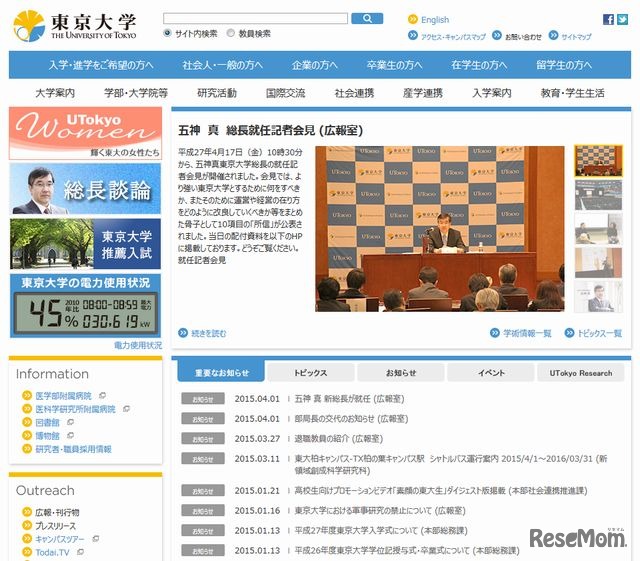Open the 東京大学 推薦入試 banner

[85, 244]
